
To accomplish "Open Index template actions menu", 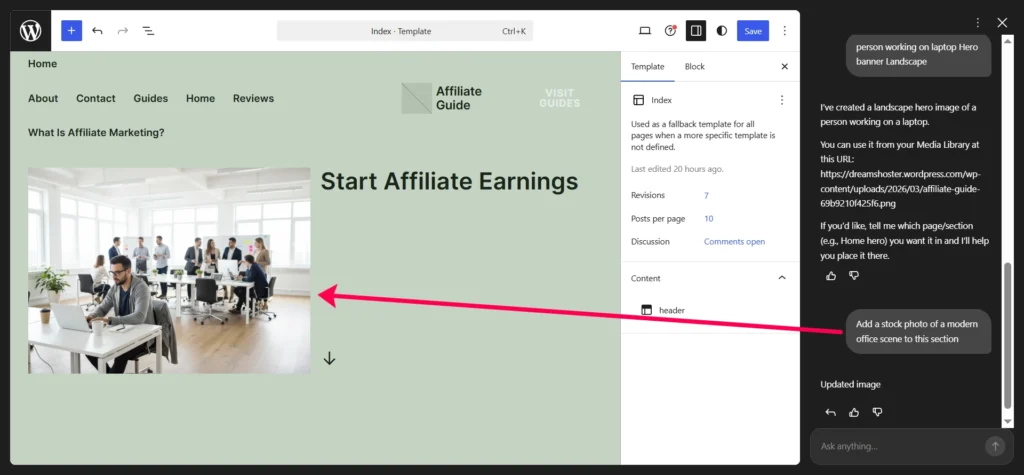I will 782,100.
